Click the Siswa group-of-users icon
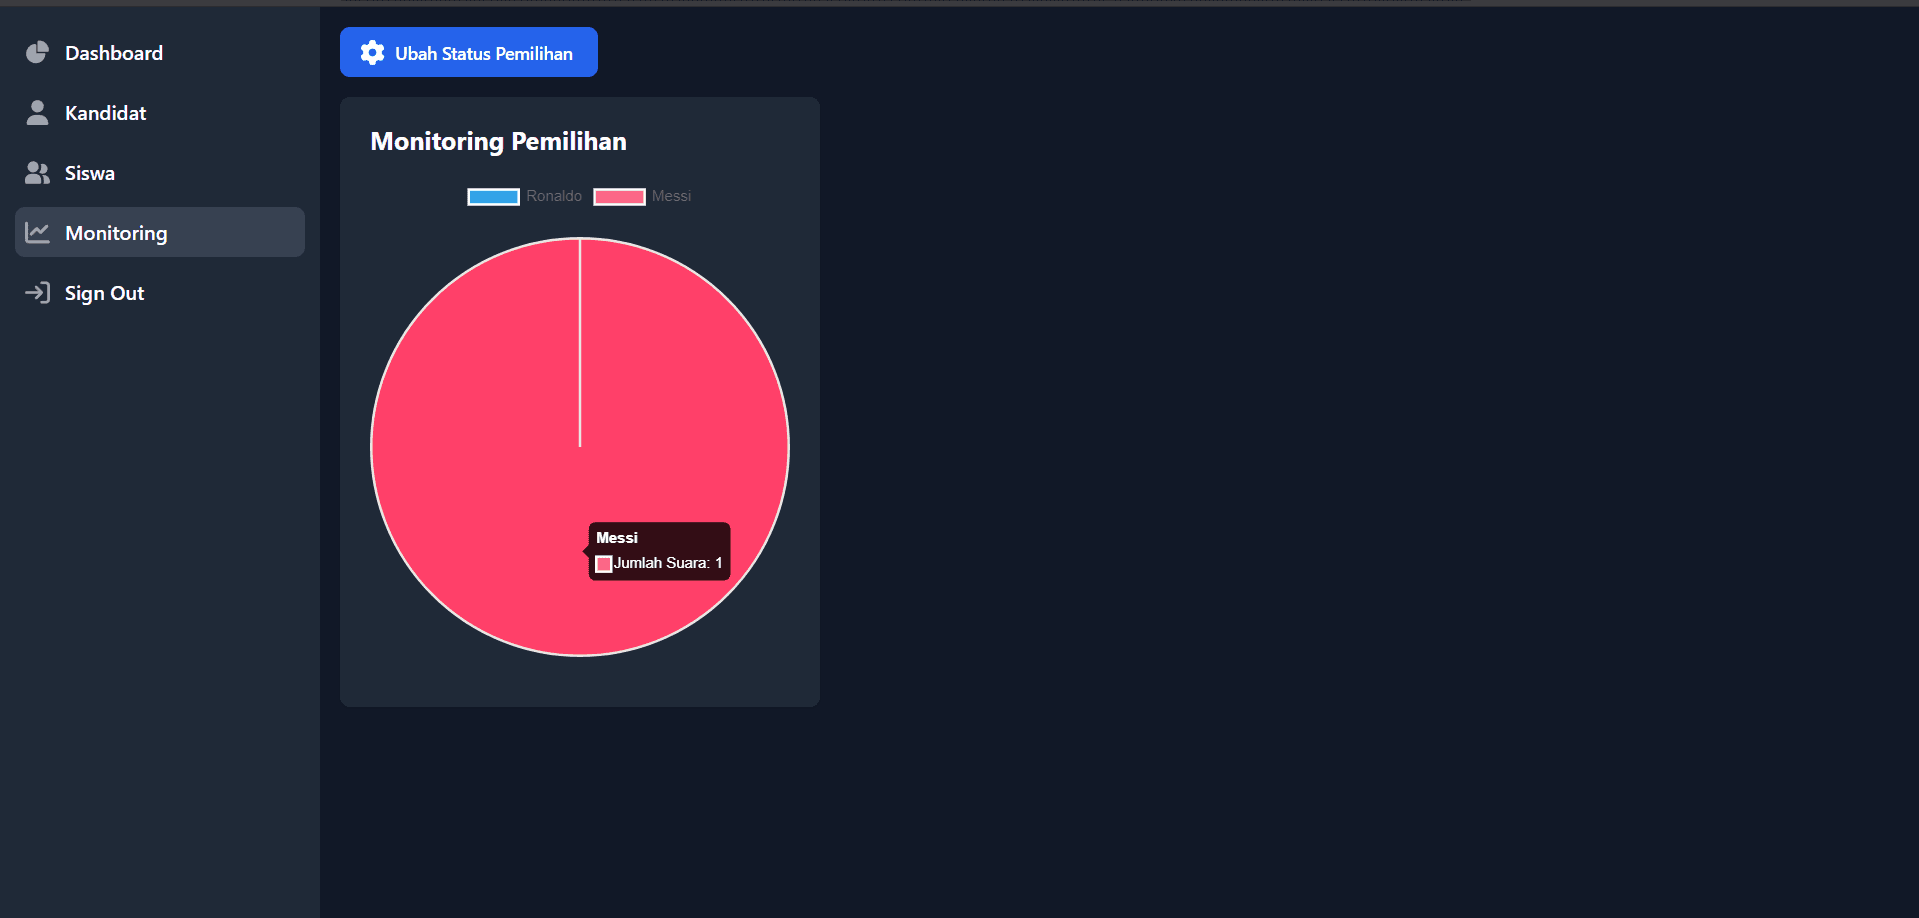The image size is (1919, 918). point(37,173)
